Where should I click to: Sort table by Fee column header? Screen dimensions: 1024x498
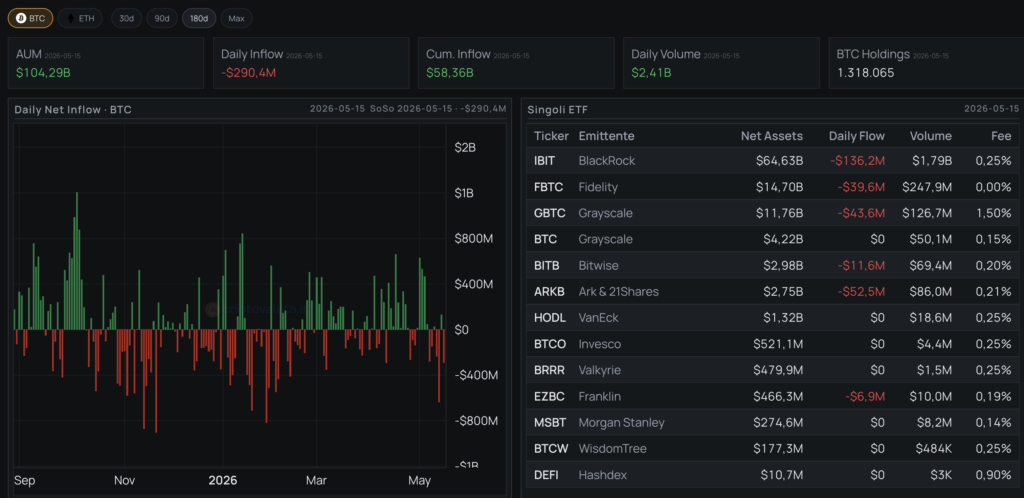click(1000, 136)
